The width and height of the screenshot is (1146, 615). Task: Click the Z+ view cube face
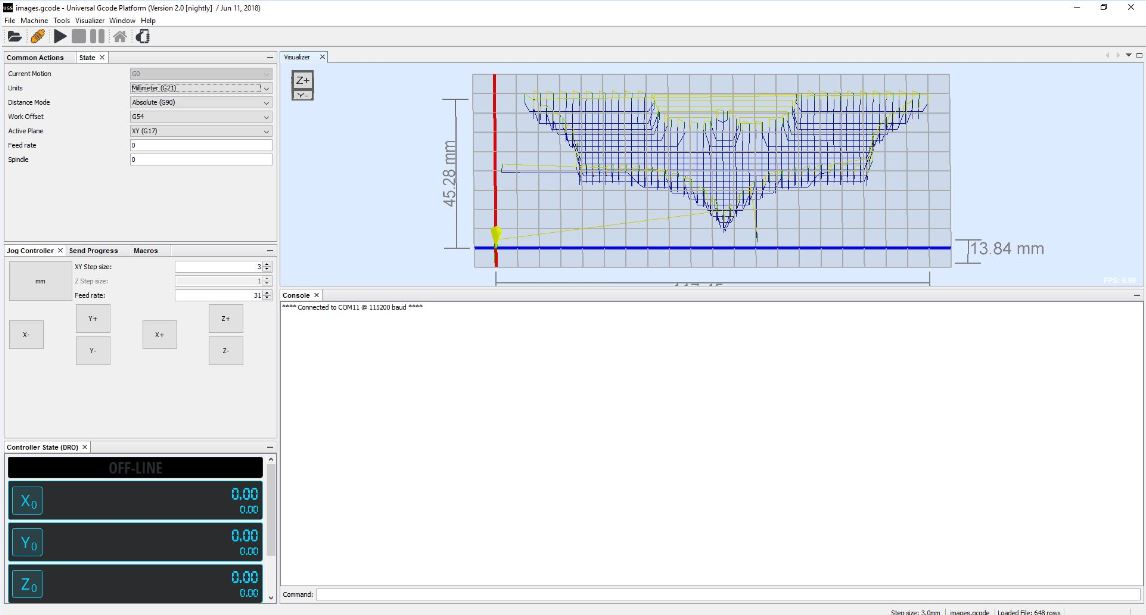[x=303, y=80]
